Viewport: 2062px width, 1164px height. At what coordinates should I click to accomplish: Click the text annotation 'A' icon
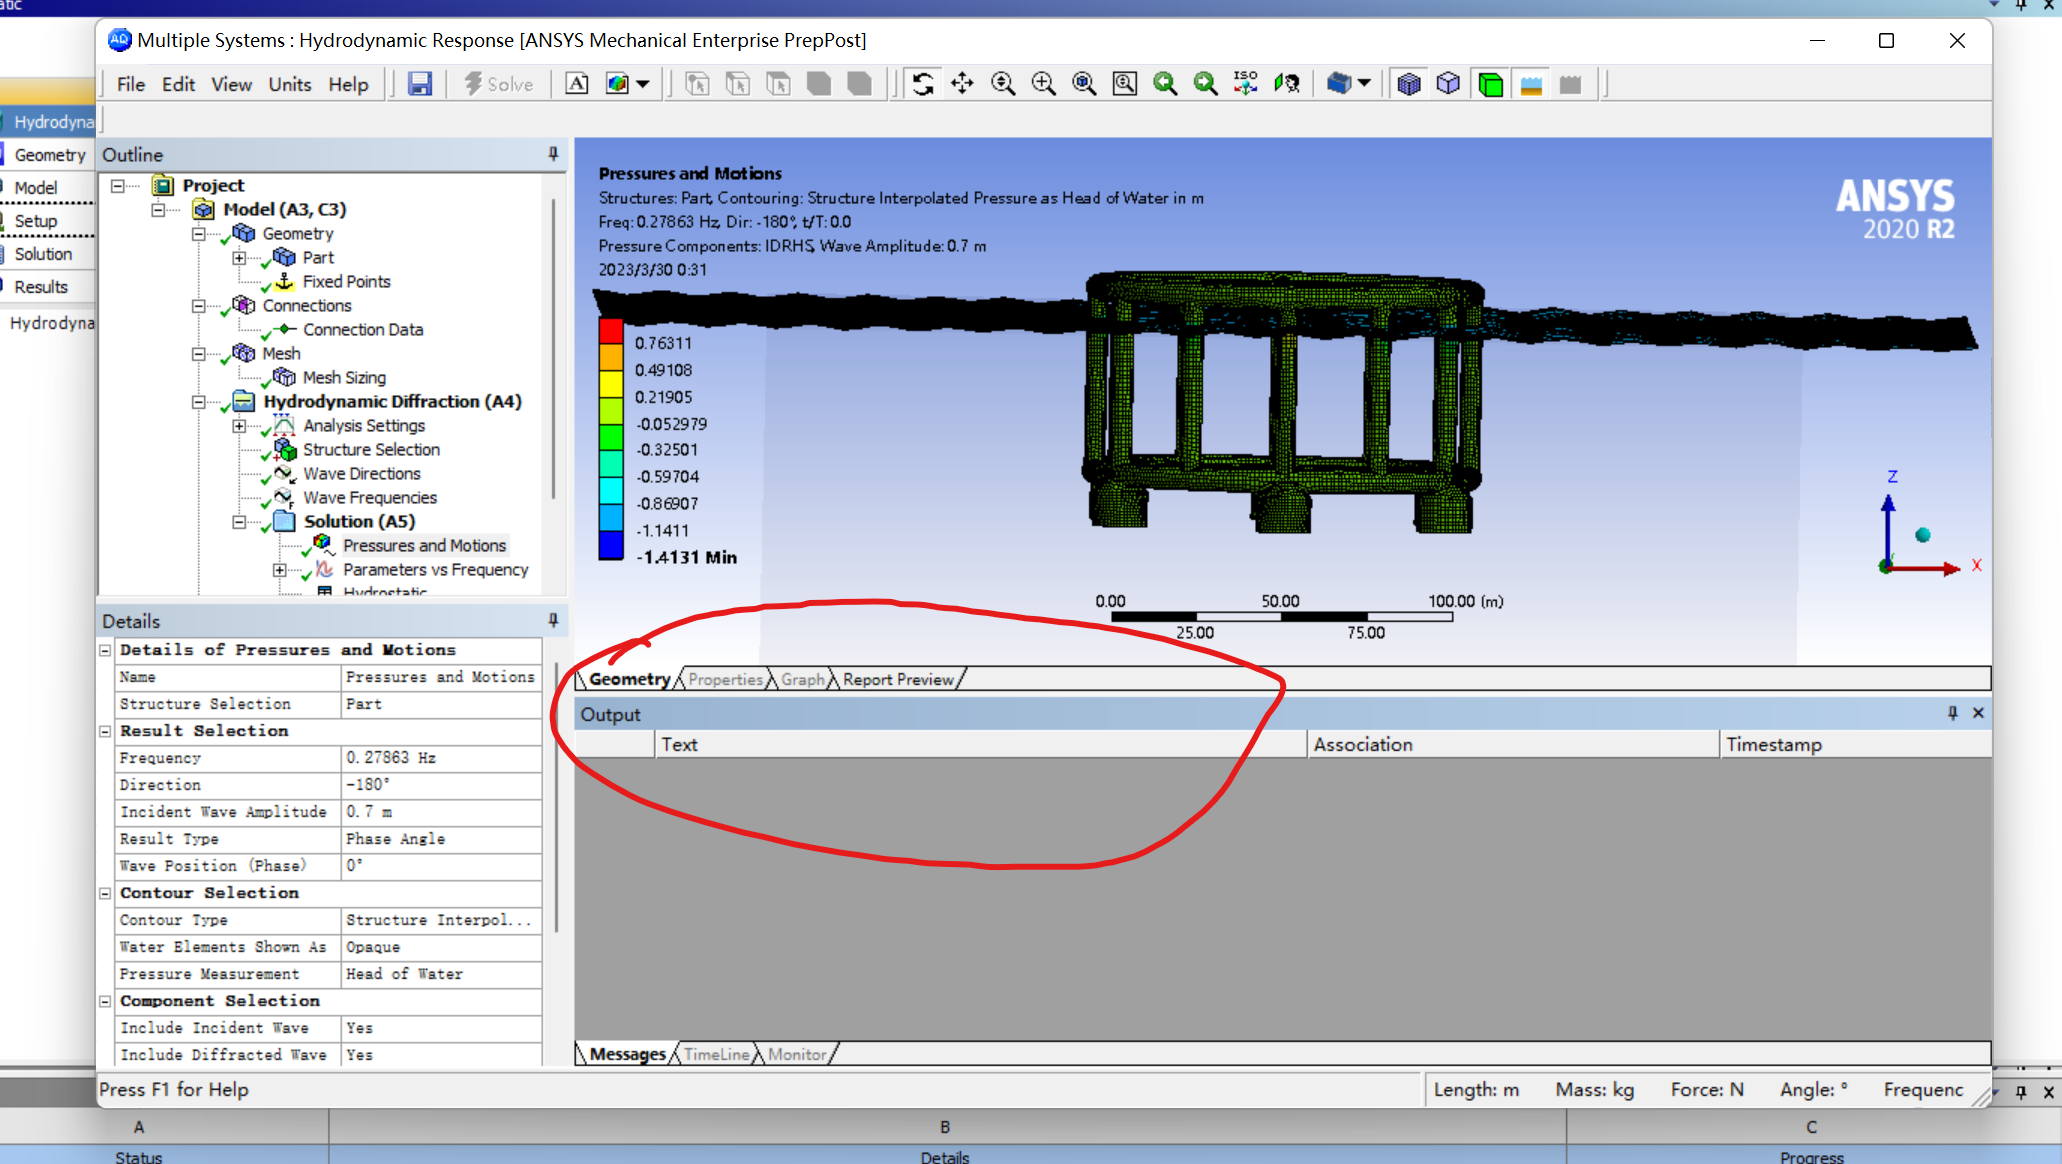click(577, 84)
